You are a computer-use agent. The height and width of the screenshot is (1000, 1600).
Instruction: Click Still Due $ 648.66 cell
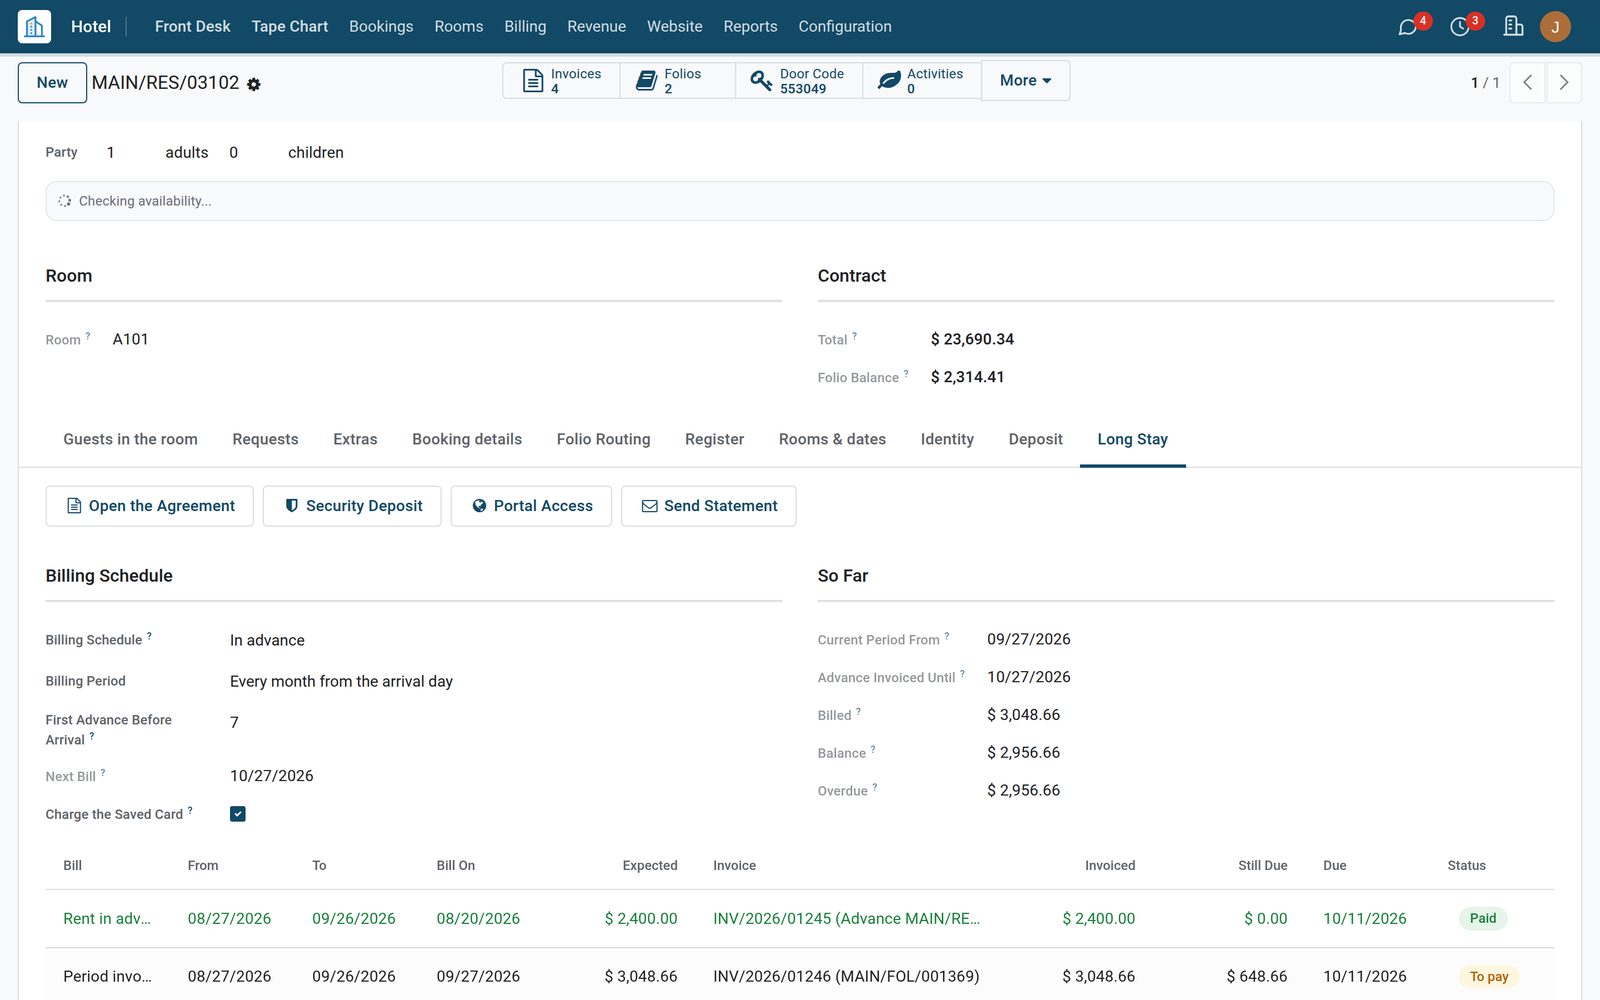coord(1257,976)
